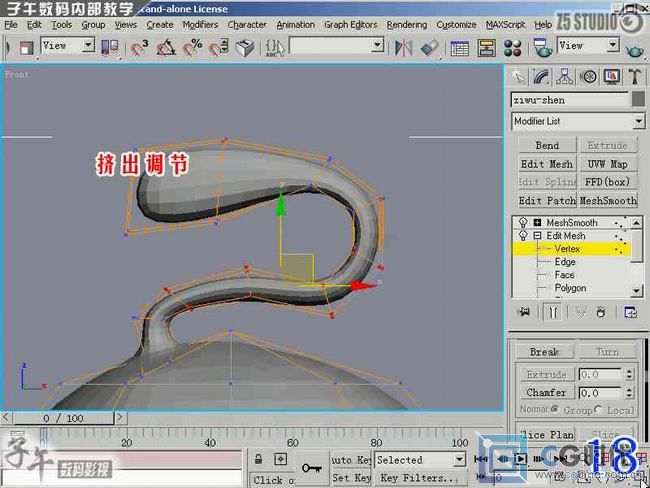Switch to the Utilities hammer tab
The width and height of the screenshot is (650, 488).
(635, 77)
